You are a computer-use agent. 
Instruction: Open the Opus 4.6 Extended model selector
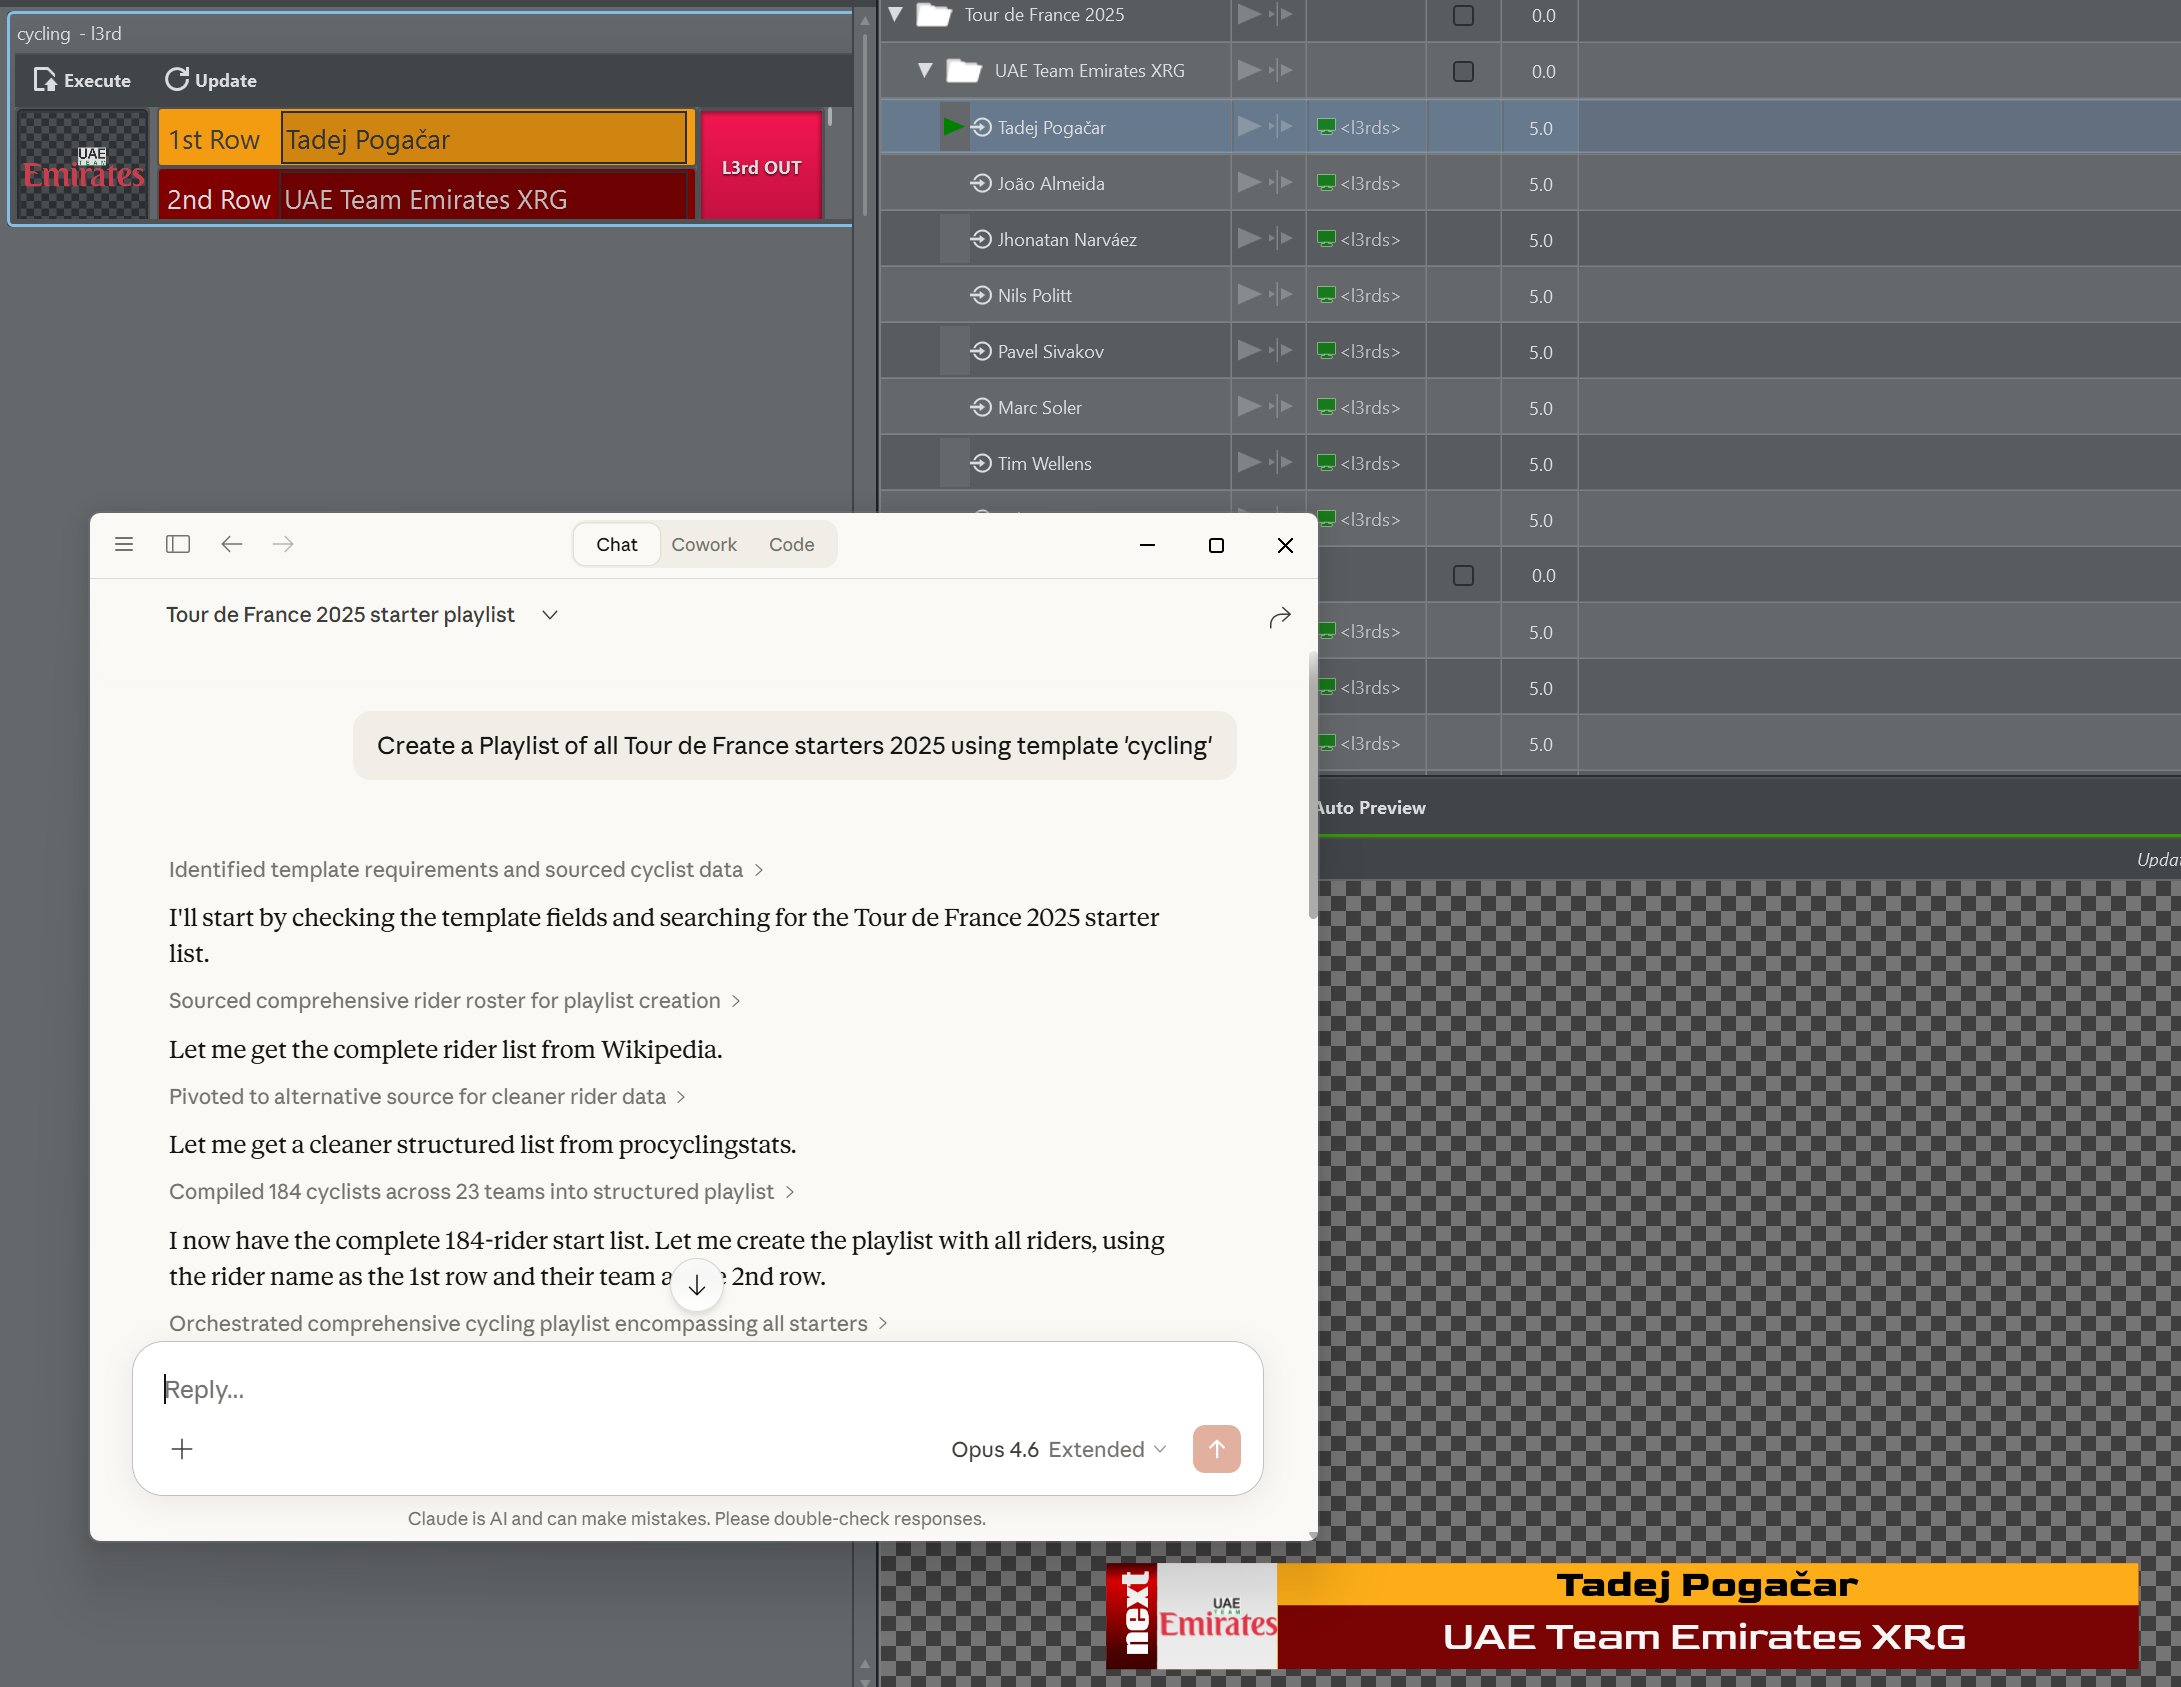click(x=1059, y=1449)
